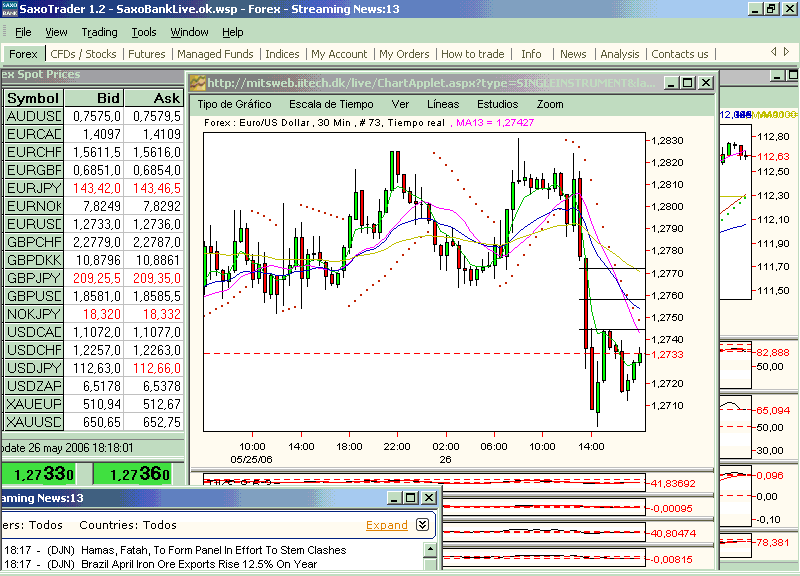
Task: Click the GBPUSD ask value 1,8585,5
Action: pos(157,296)
